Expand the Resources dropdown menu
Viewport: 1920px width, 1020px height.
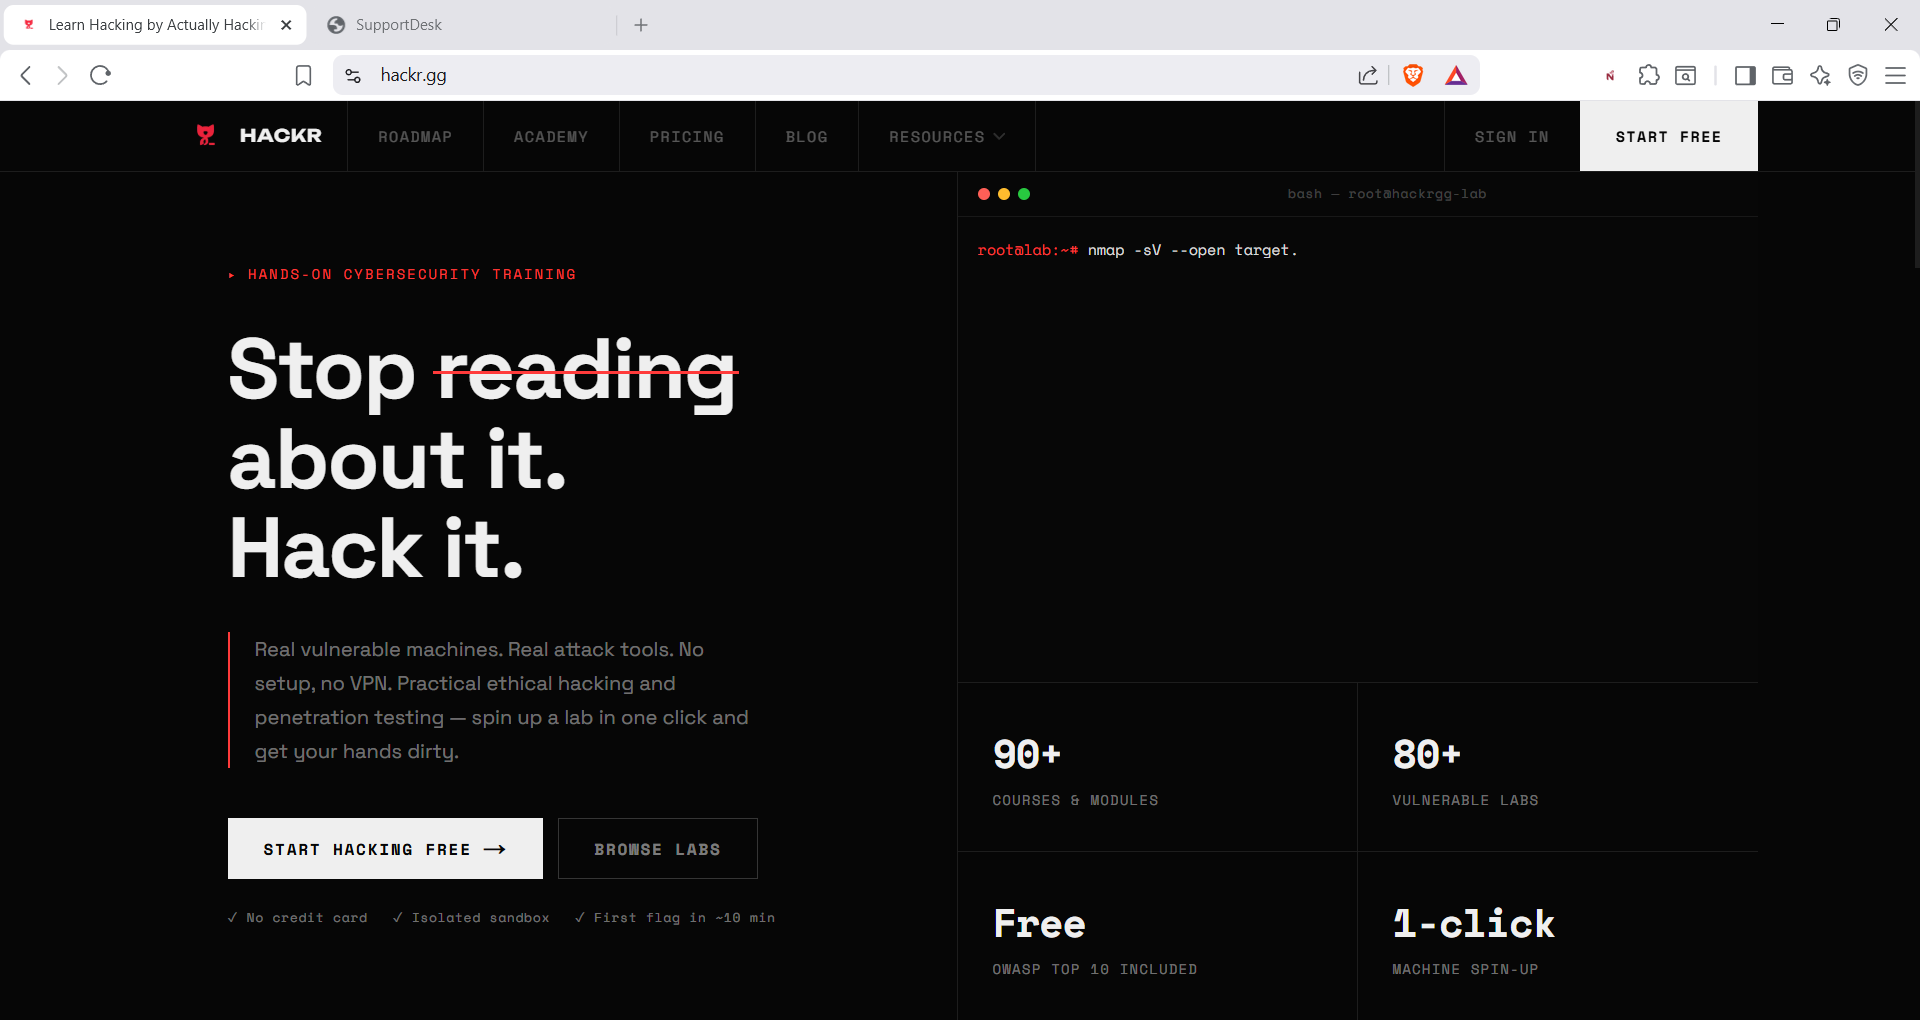pyautogui.click(x=947, y=137)
